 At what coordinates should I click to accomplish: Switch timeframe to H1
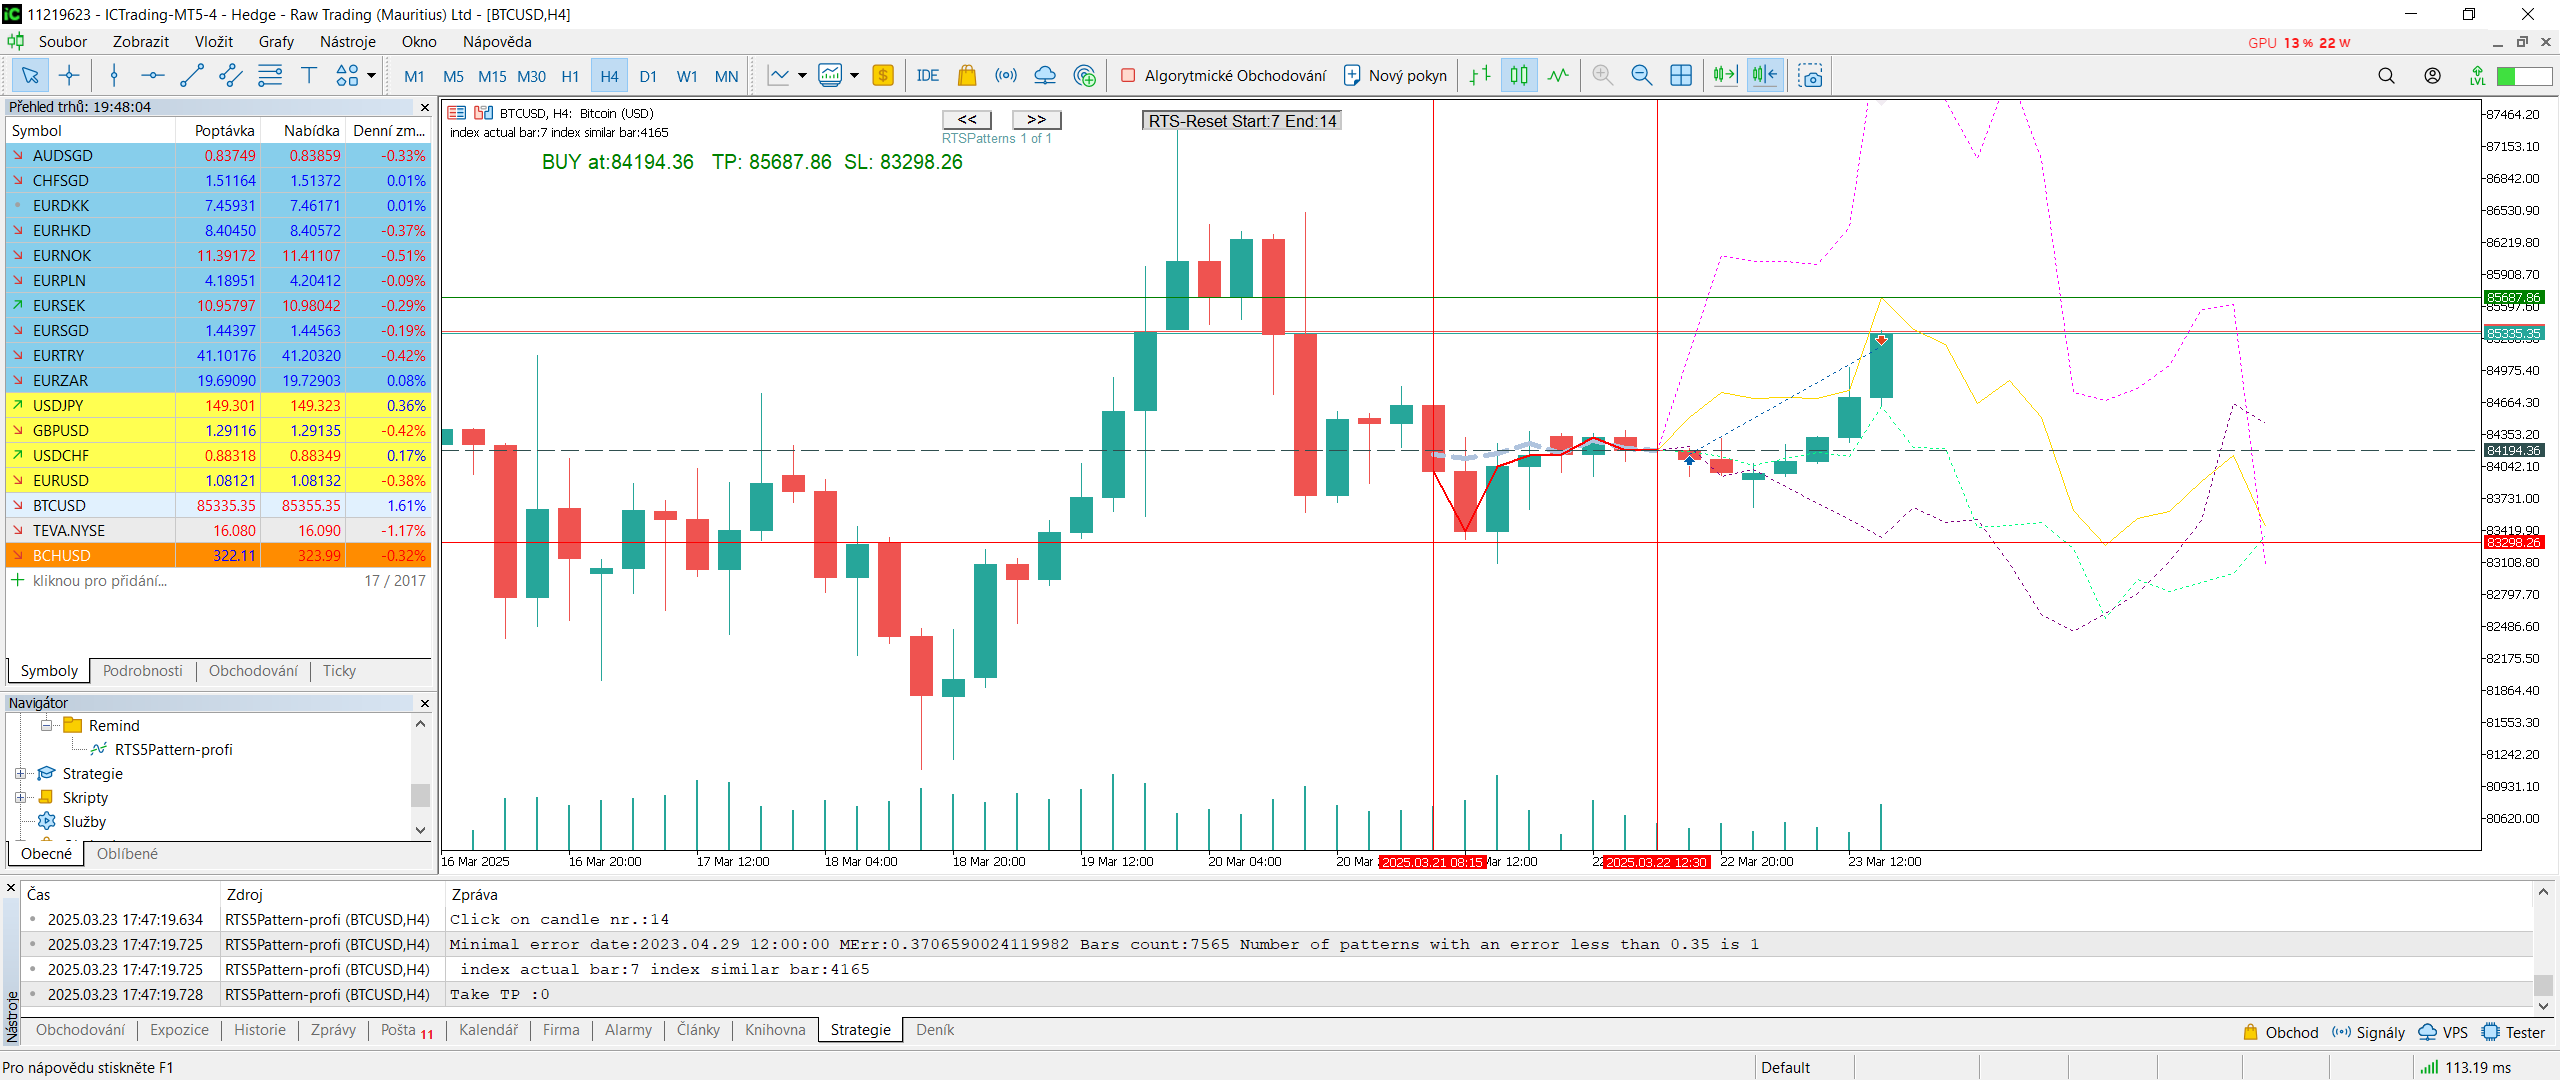coord(570,76)
